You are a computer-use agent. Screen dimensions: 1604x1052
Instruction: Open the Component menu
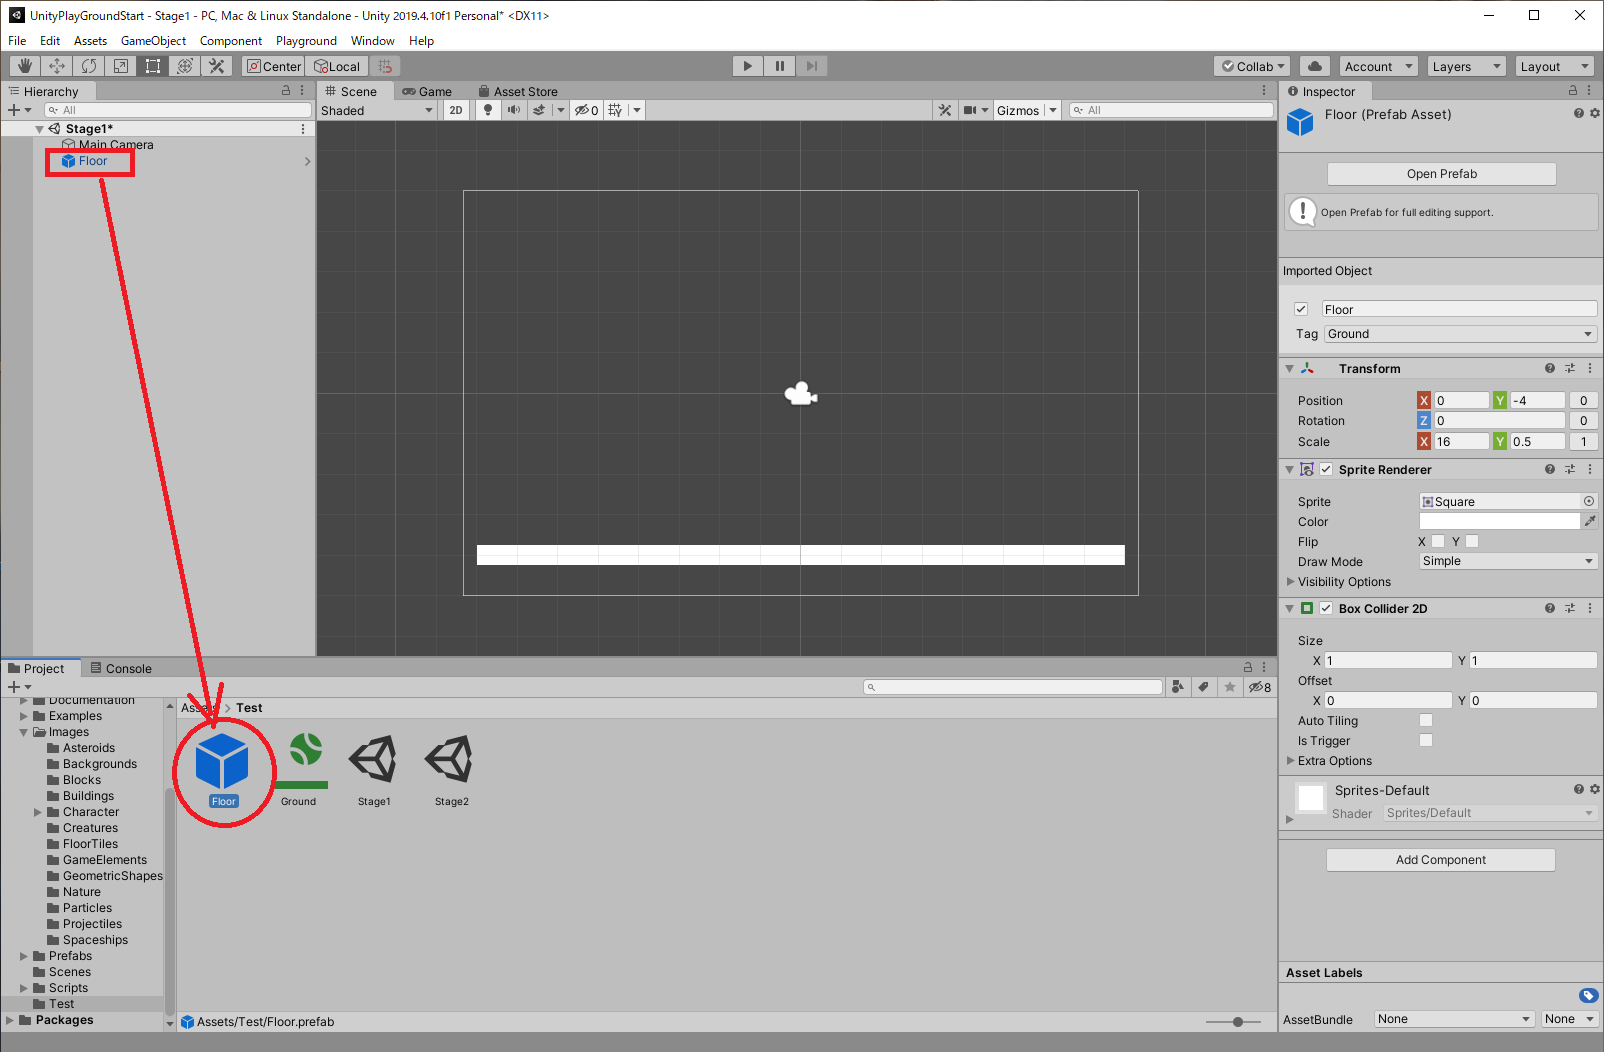click(x=231, y=41)
